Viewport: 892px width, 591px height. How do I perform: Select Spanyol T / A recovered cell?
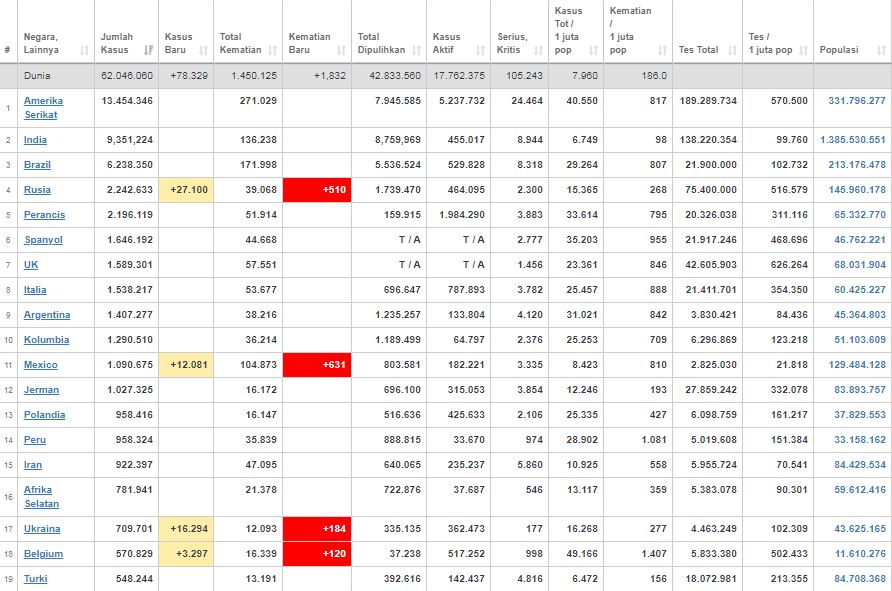[x=389, y=240]
